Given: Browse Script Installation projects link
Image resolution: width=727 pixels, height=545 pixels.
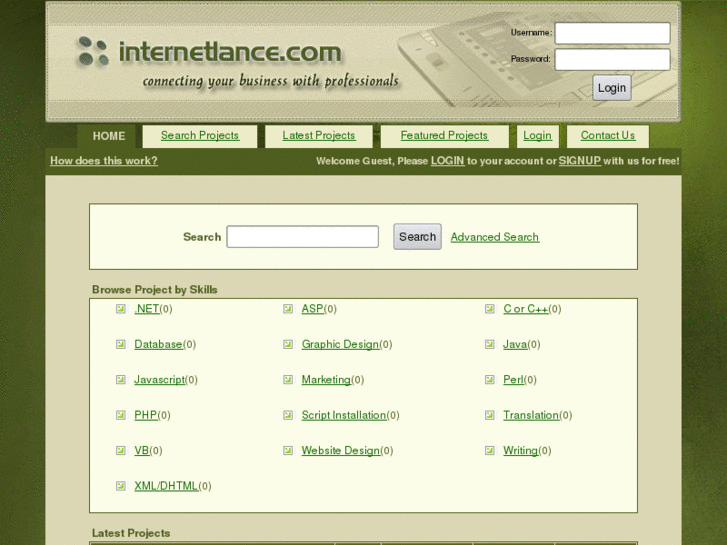Looking at the screenshot, I should 344,415.
